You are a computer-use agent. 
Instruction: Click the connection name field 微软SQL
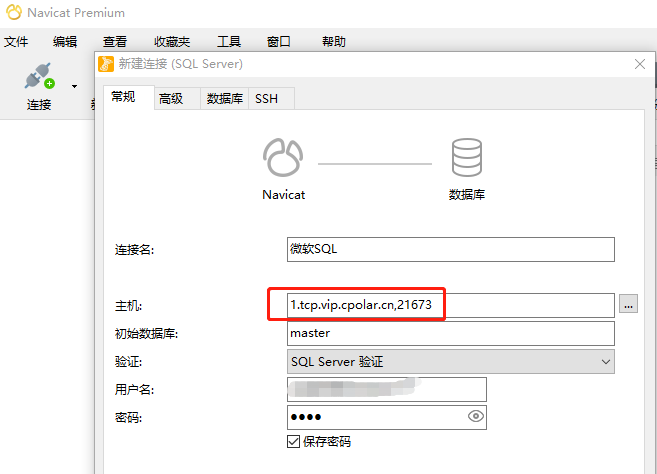coord(451,249)
